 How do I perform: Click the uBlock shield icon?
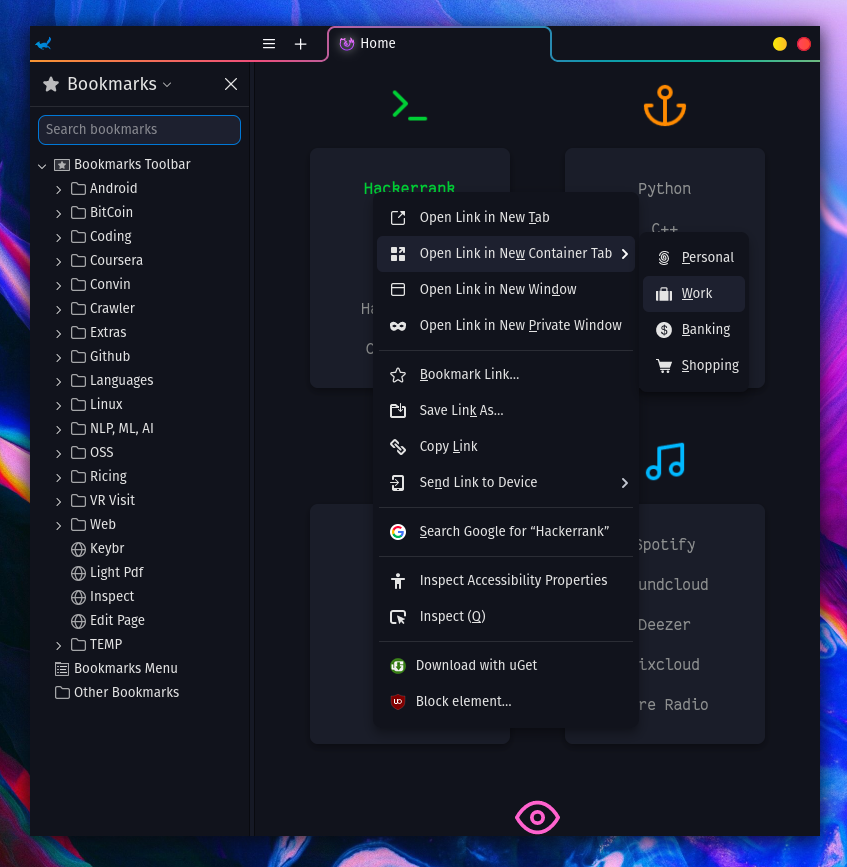[x=398, y=702]
